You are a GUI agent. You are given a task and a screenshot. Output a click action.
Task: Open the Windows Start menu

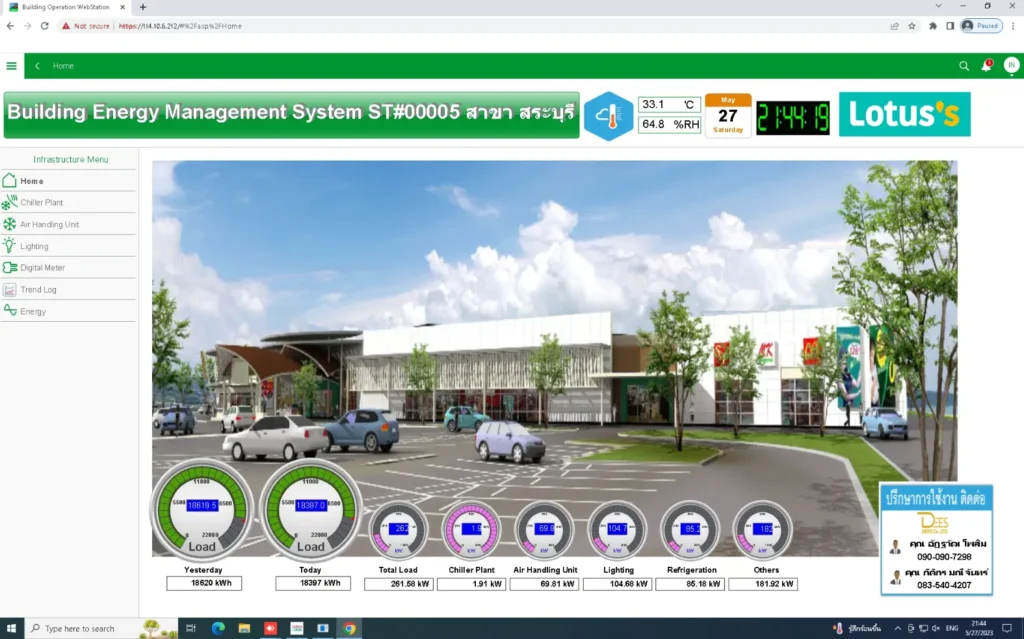click(x=11, y=629)
